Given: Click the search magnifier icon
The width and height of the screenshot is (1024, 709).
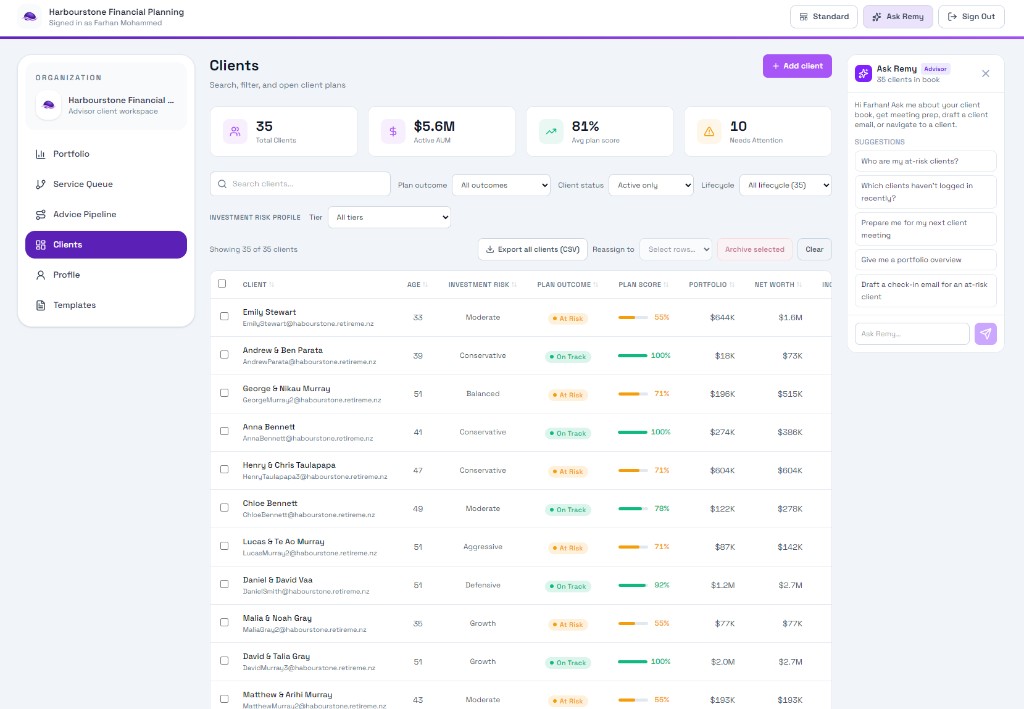Looking at the screenshot, I should (x=223, y=184).
